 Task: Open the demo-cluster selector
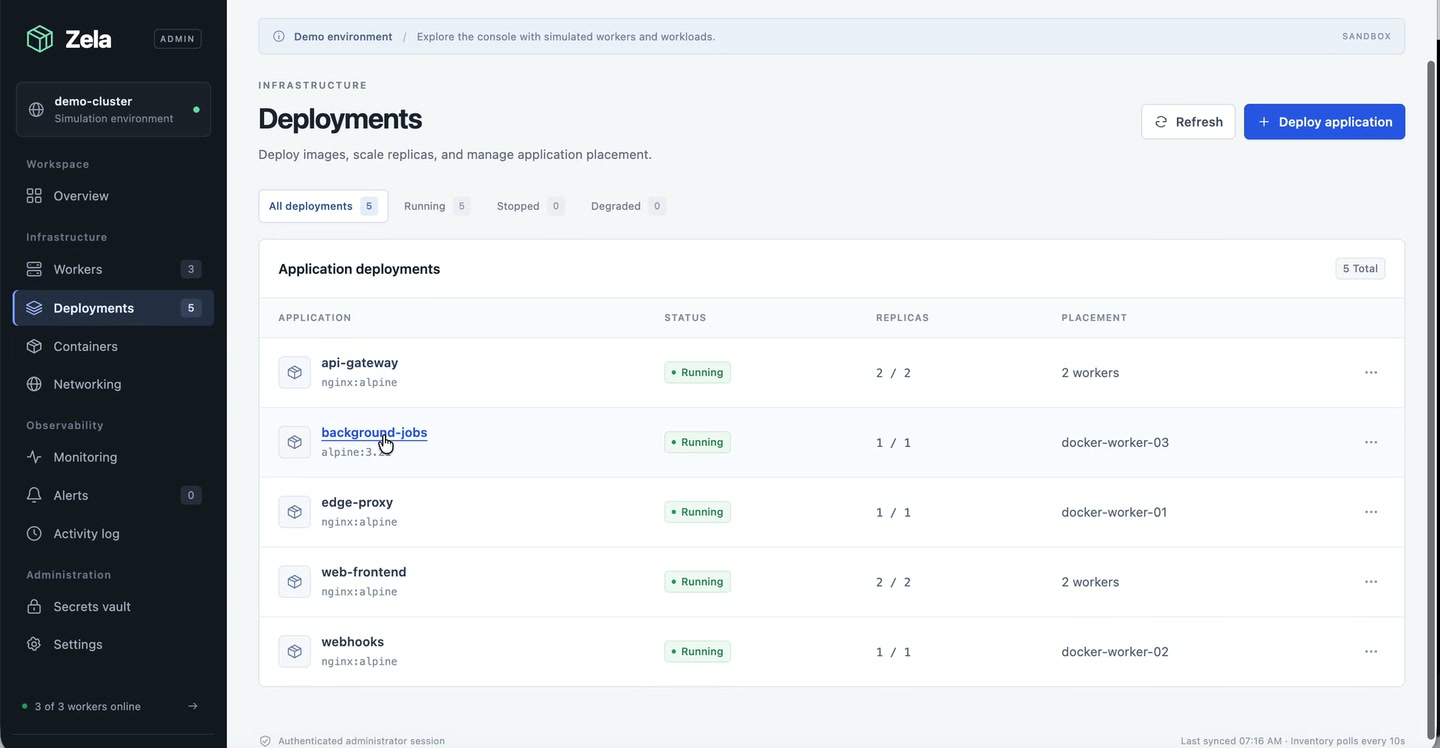pyautogui.click(x=113, y=109)
